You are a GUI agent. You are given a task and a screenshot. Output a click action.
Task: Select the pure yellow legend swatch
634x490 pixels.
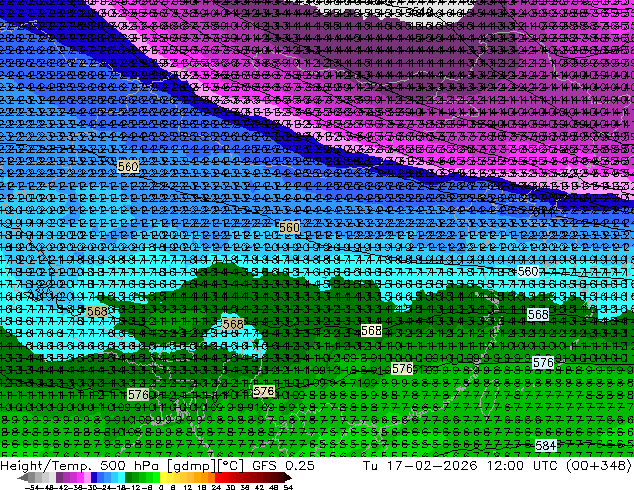[x=163, y=478]
